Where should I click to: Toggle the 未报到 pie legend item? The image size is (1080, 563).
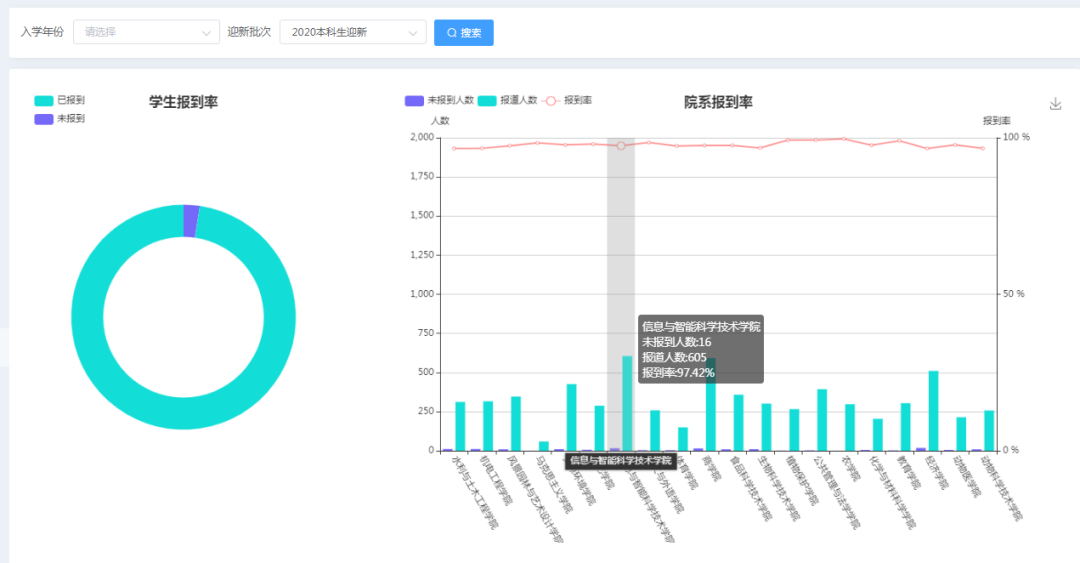[60, 119]
